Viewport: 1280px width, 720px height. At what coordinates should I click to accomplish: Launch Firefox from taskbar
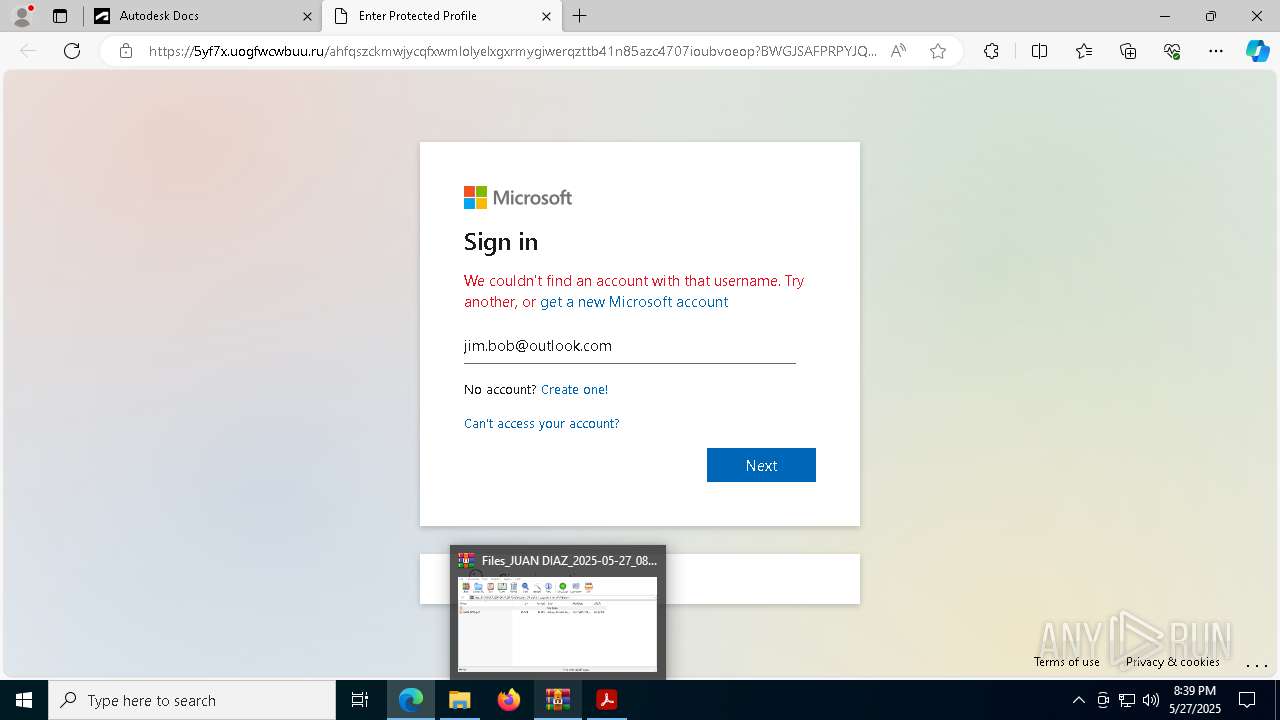coord(509,700)
